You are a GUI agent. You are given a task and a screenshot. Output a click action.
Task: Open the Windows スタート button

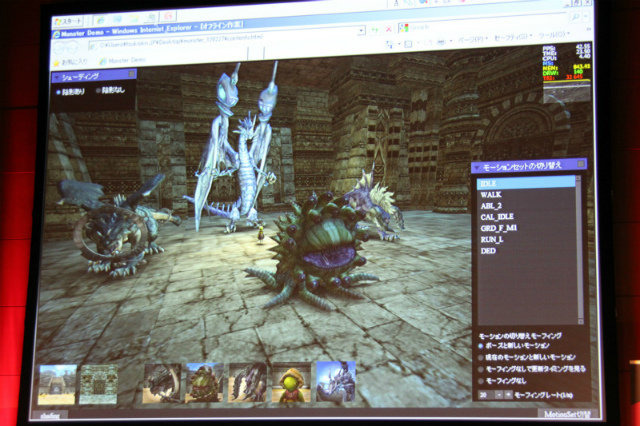(69, 20)
